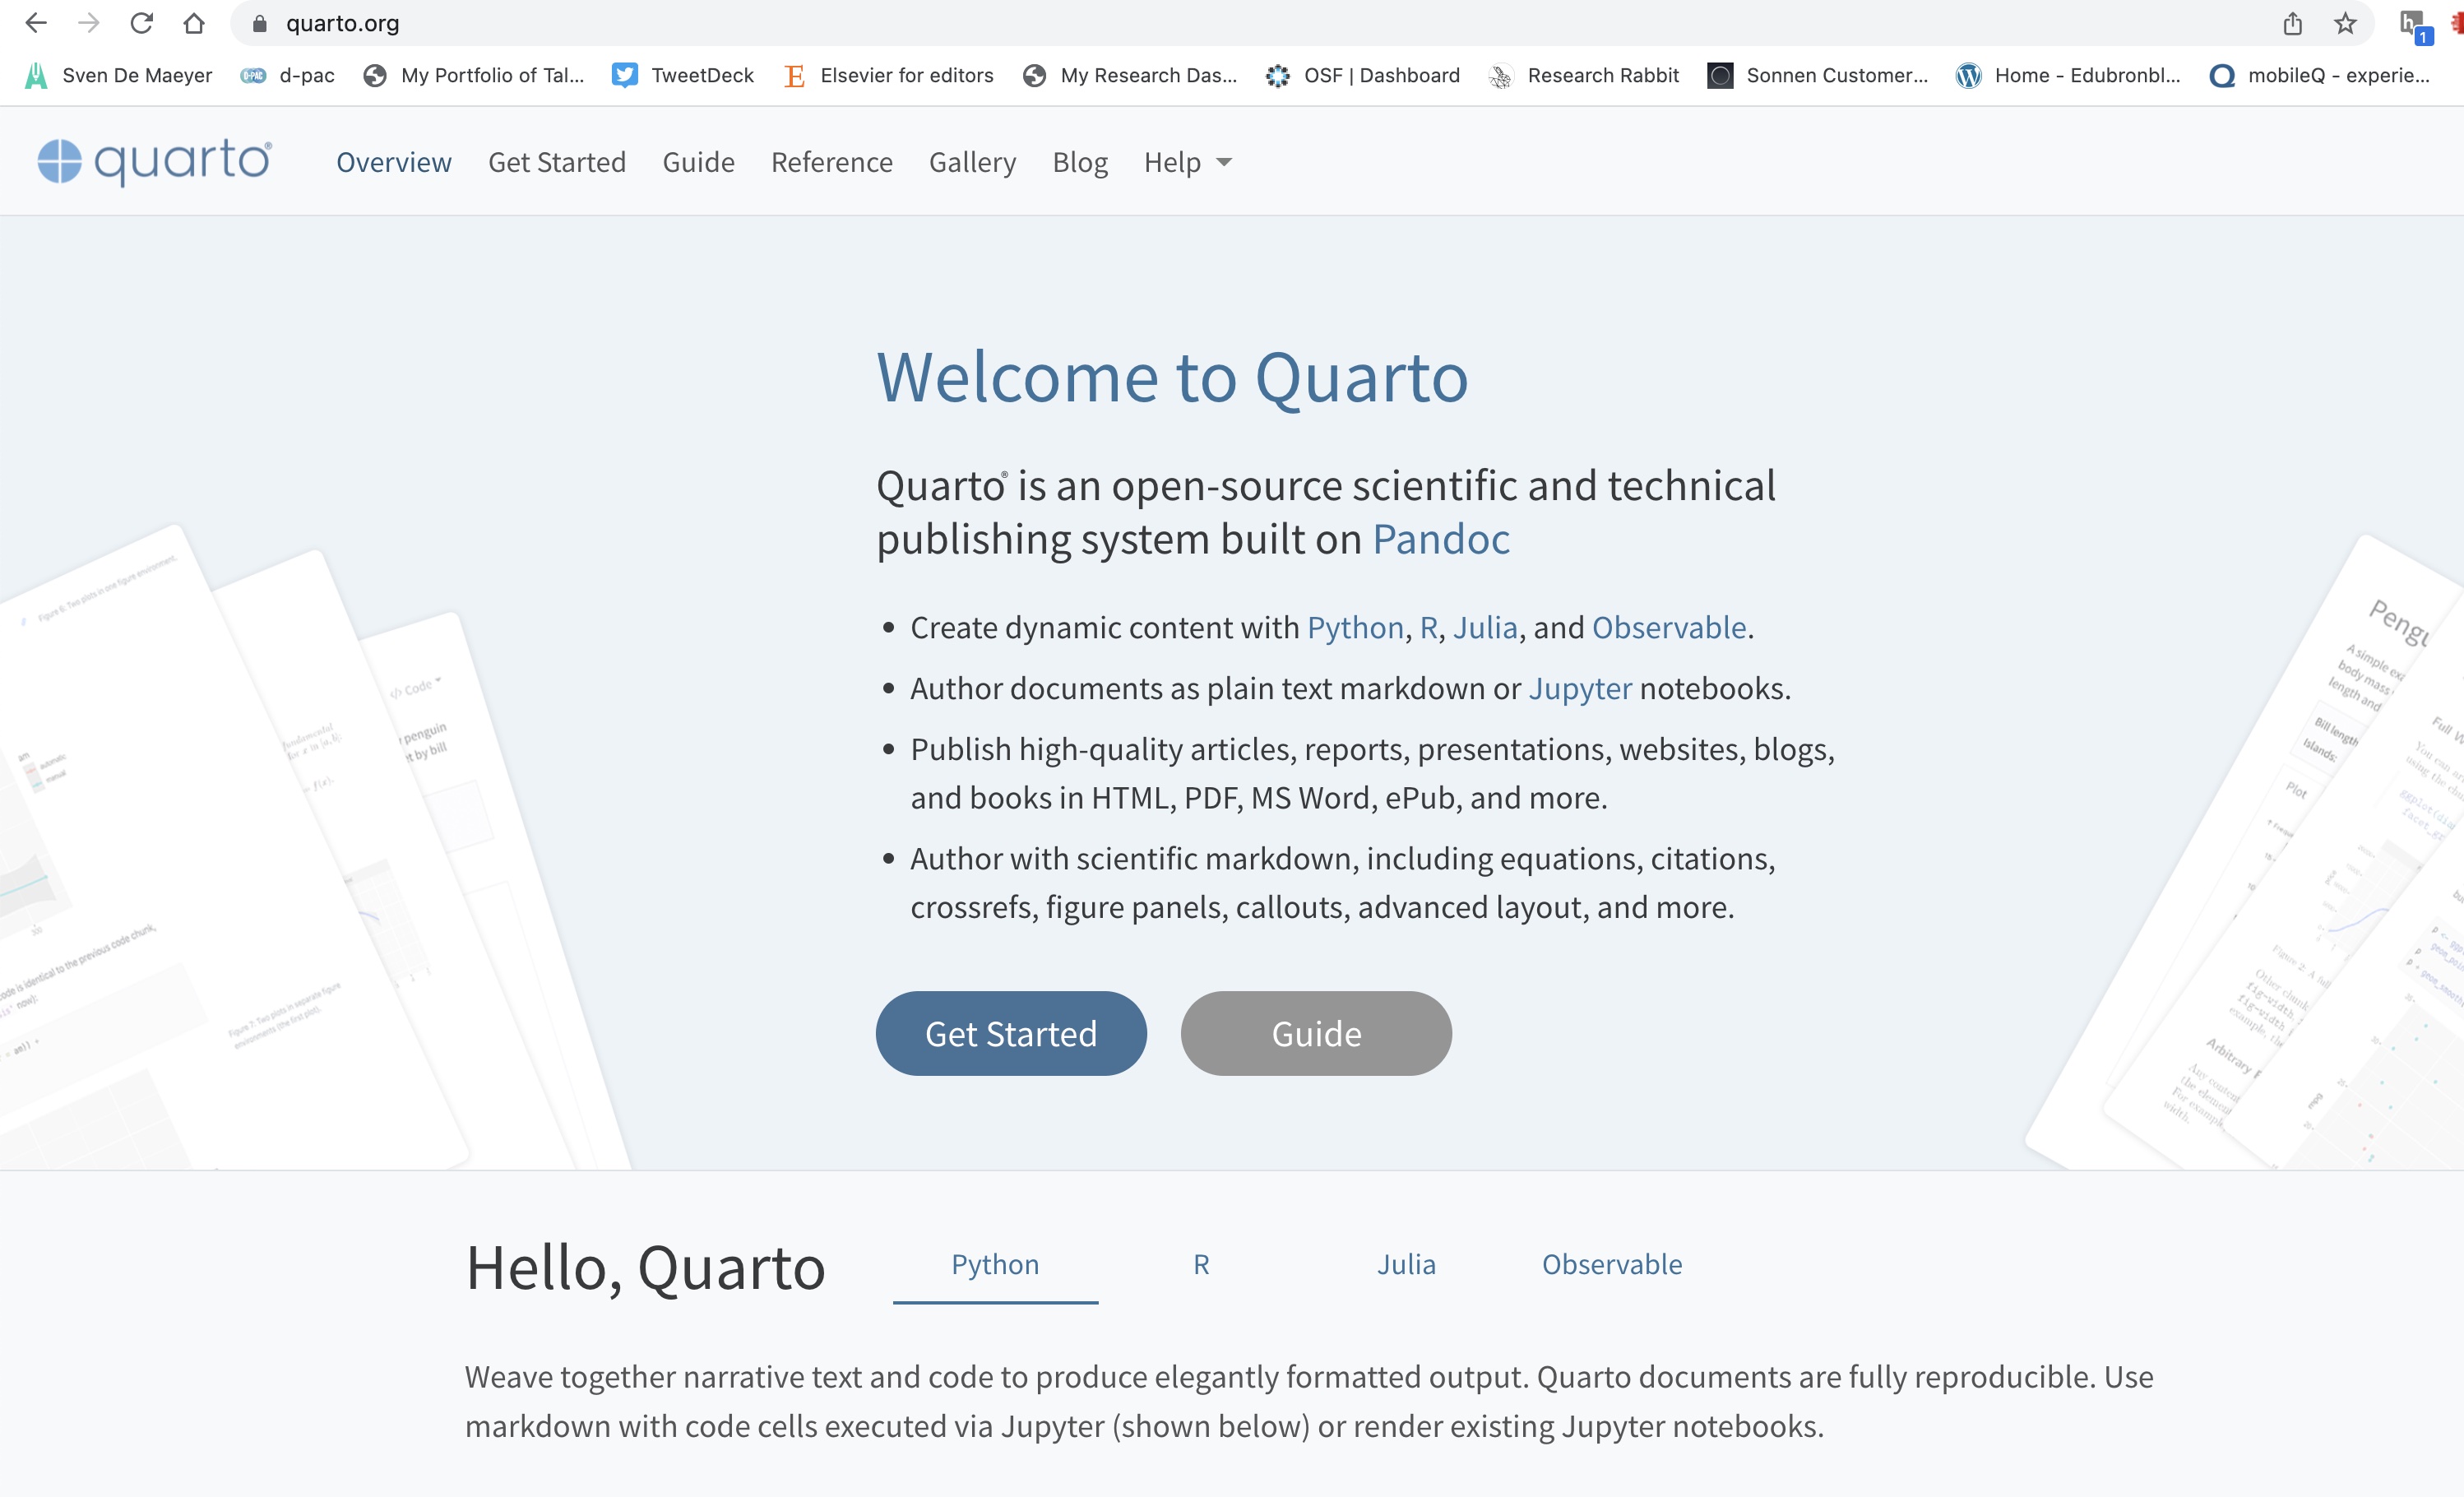Screen dimensions: 2464x1497
Task: Click the Quarto logo
Action: click(155, 161)
